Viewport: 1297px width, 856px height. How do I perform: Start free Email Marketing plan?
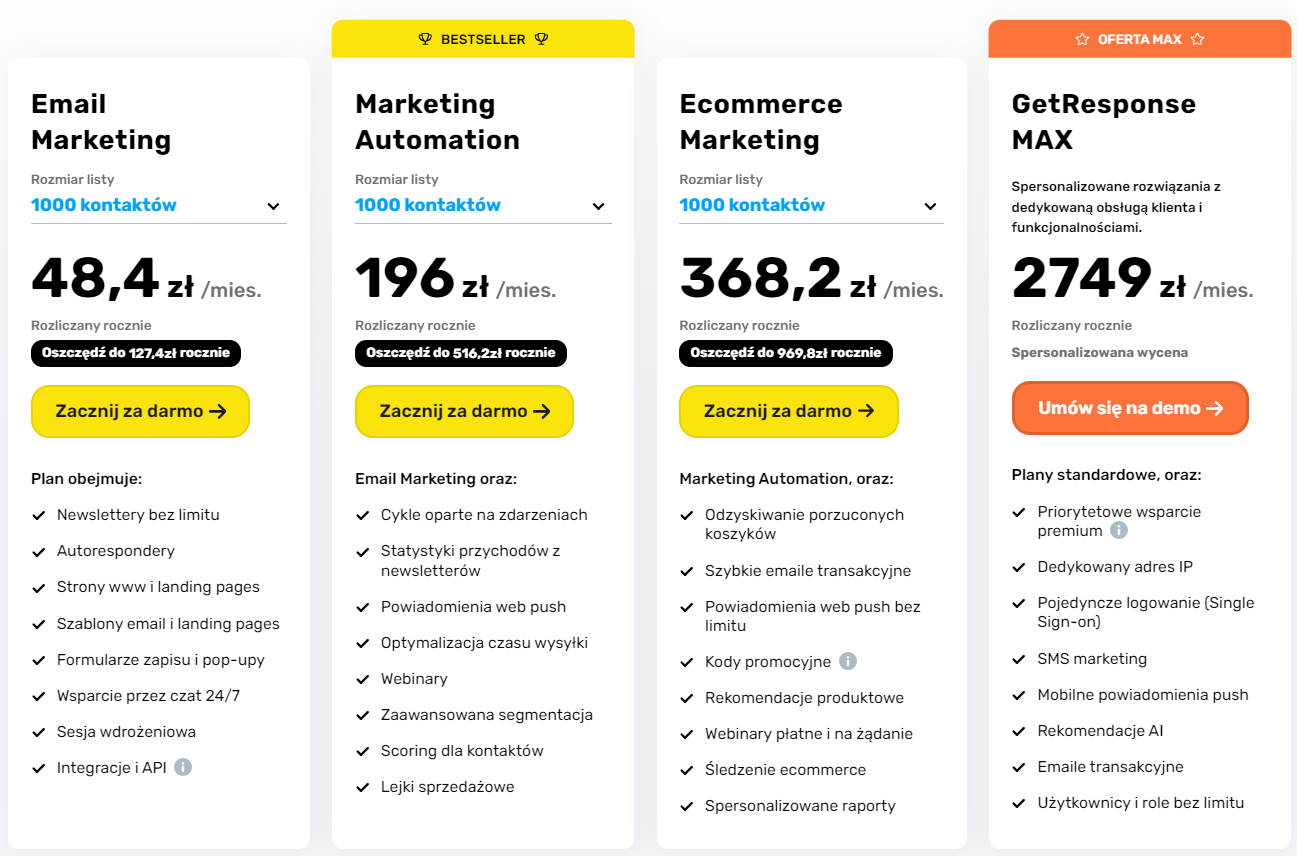coord(140,411)
